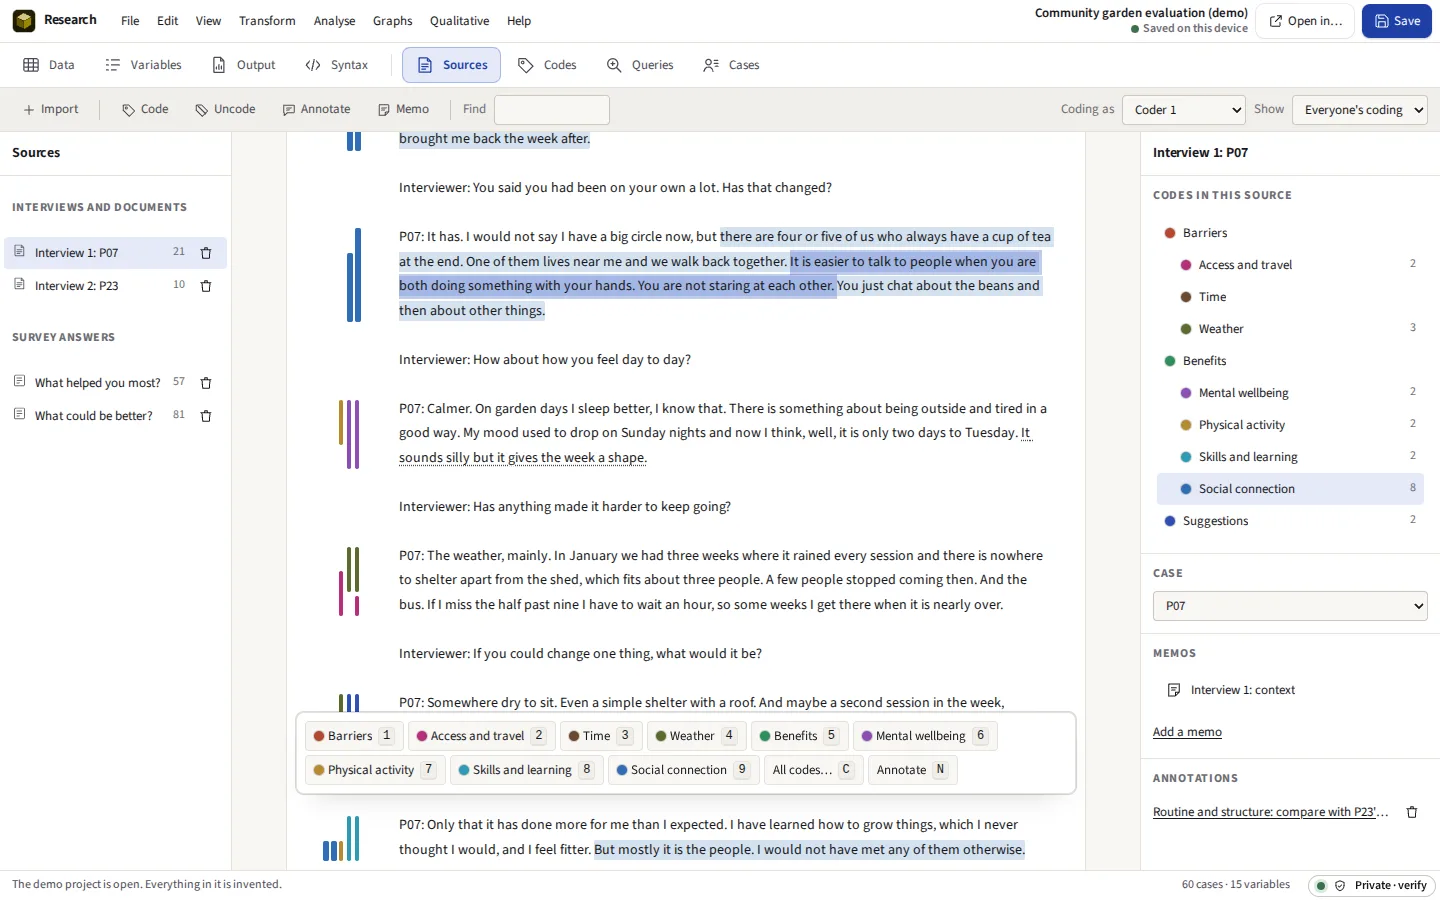1440x900 pixels.
Task: Switch to the Codes tab
Action: click(547, 65)
